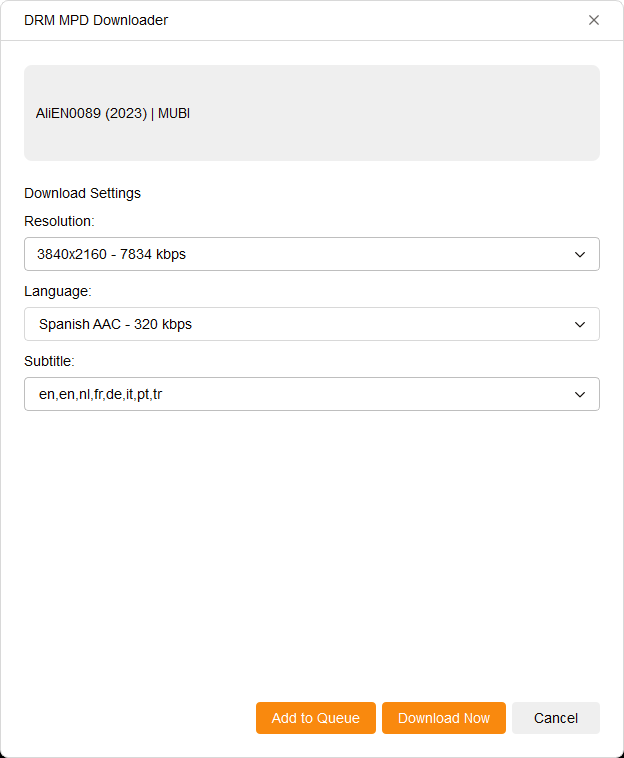Click the DRM MPD Downloader window title
This screenshot has height=758, width=624.
point(96,20)
